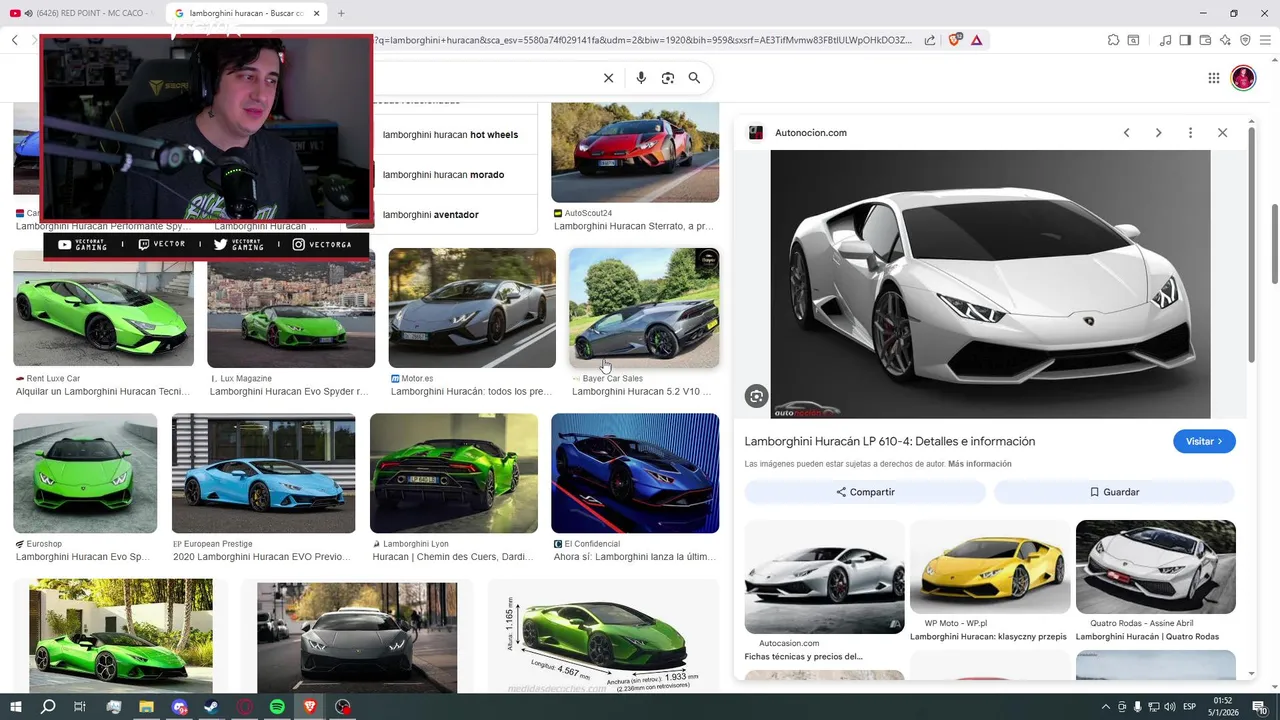This screenshot has width=1280, height=720.
Task: Click the Visitar button
Action: 1204,441
